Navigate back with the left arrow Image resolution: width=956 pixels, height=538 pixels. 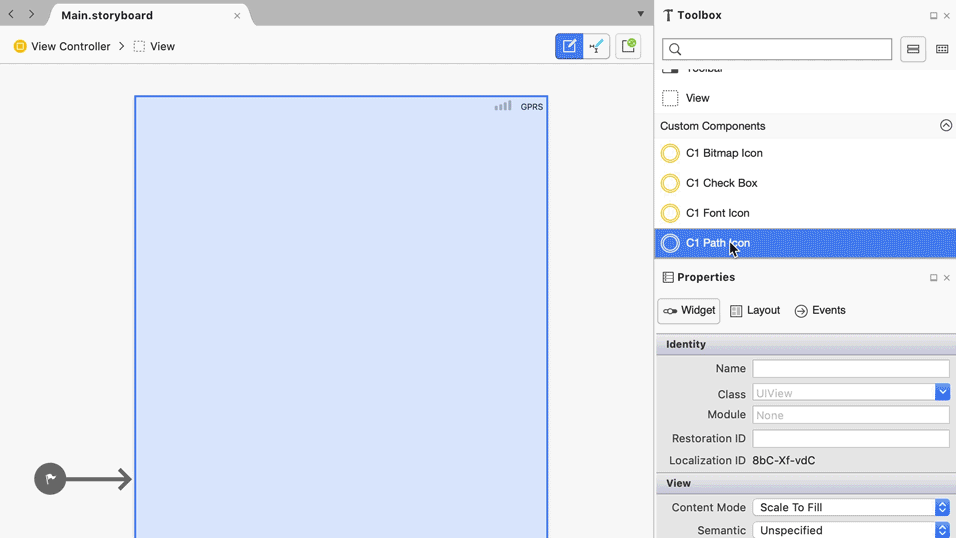(11, 15)
